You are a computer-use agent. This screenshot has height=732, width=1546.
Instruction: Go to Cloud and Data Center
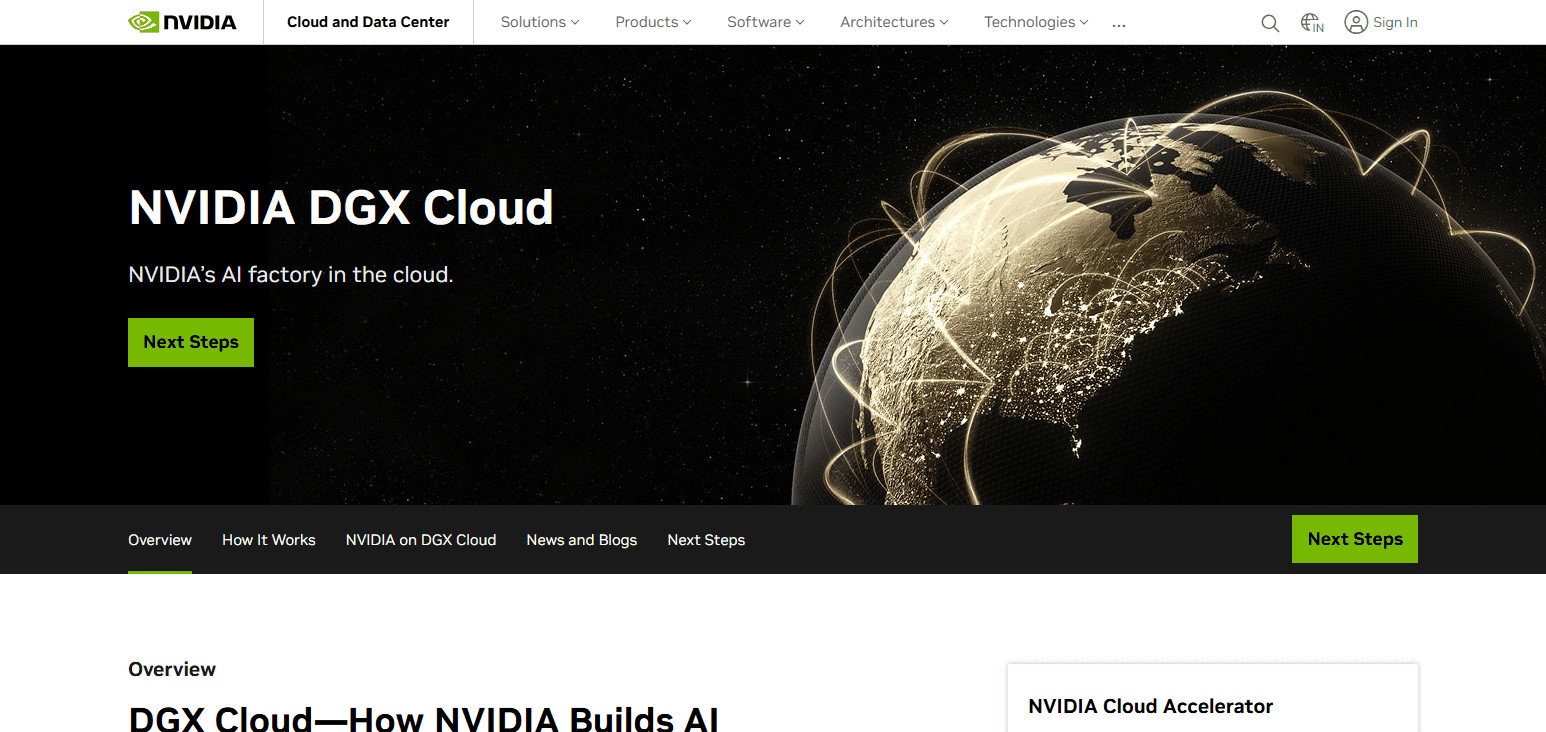pos(368,22)
